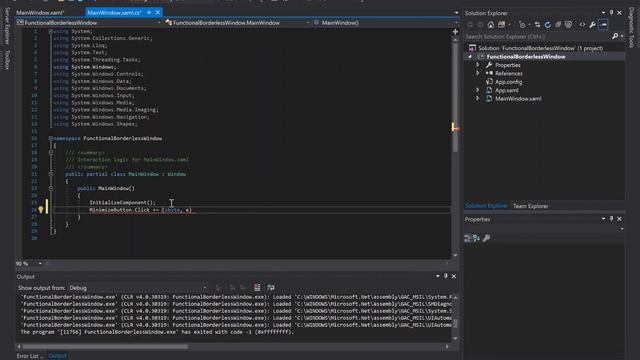Collapse the using directives region
The width and height of the screenshot is (640, 360).
[x=51, y=31]
